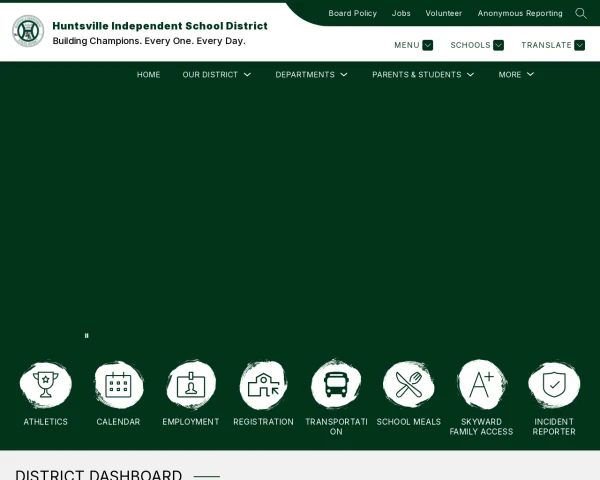Screen dimensions: 600x480
Task: Open the Volunteer link
Action: [443, 13]
